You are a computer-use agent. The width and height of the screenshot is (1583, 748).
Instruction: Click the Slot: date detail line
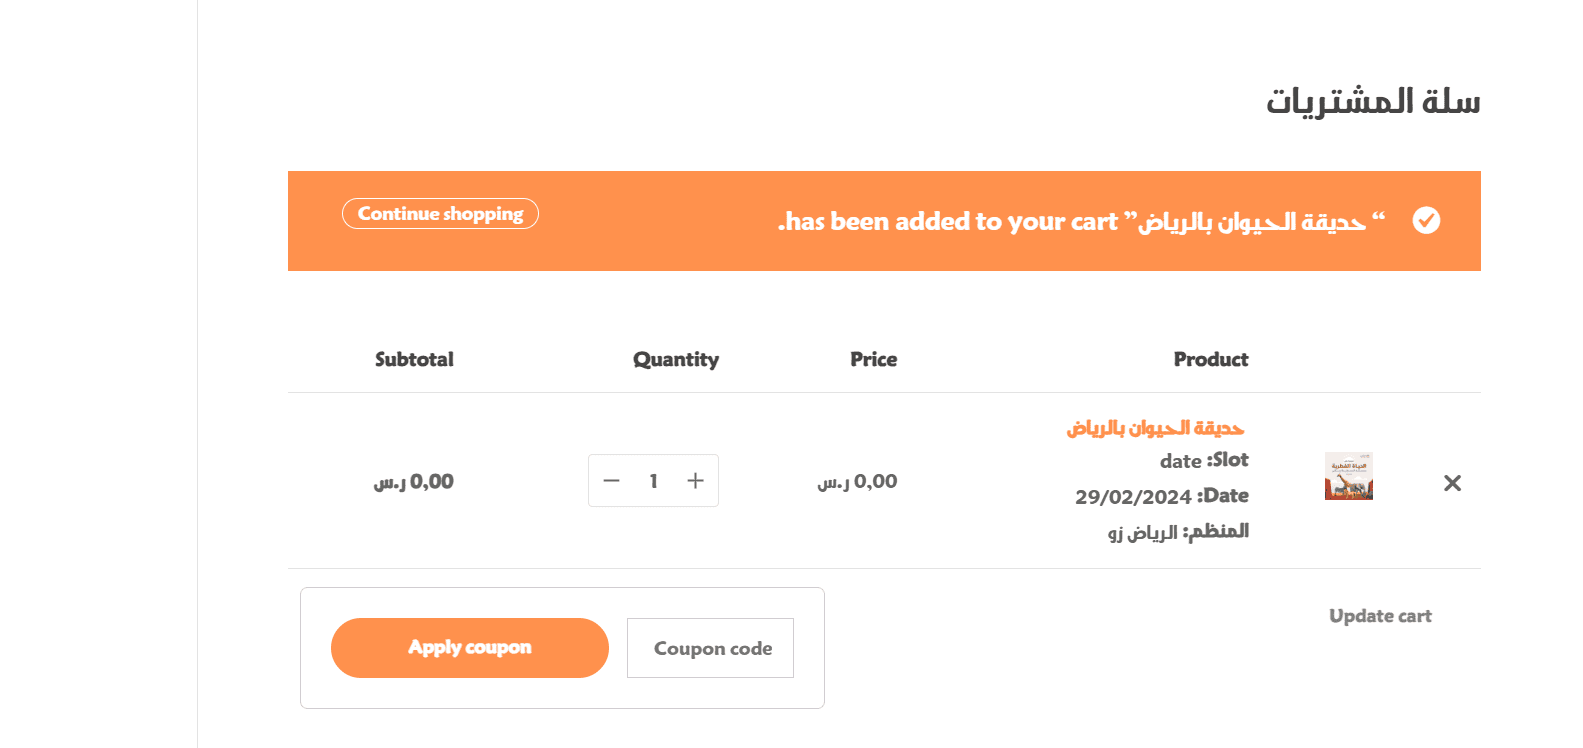[x=1204, y=460]
